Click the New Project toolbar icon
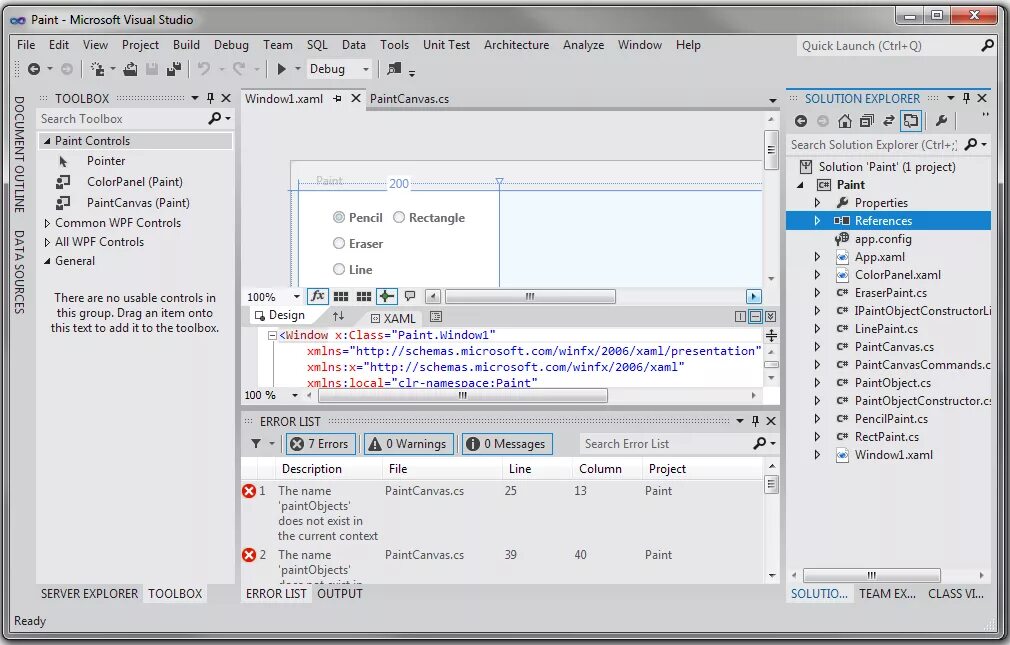 [97, 69]
